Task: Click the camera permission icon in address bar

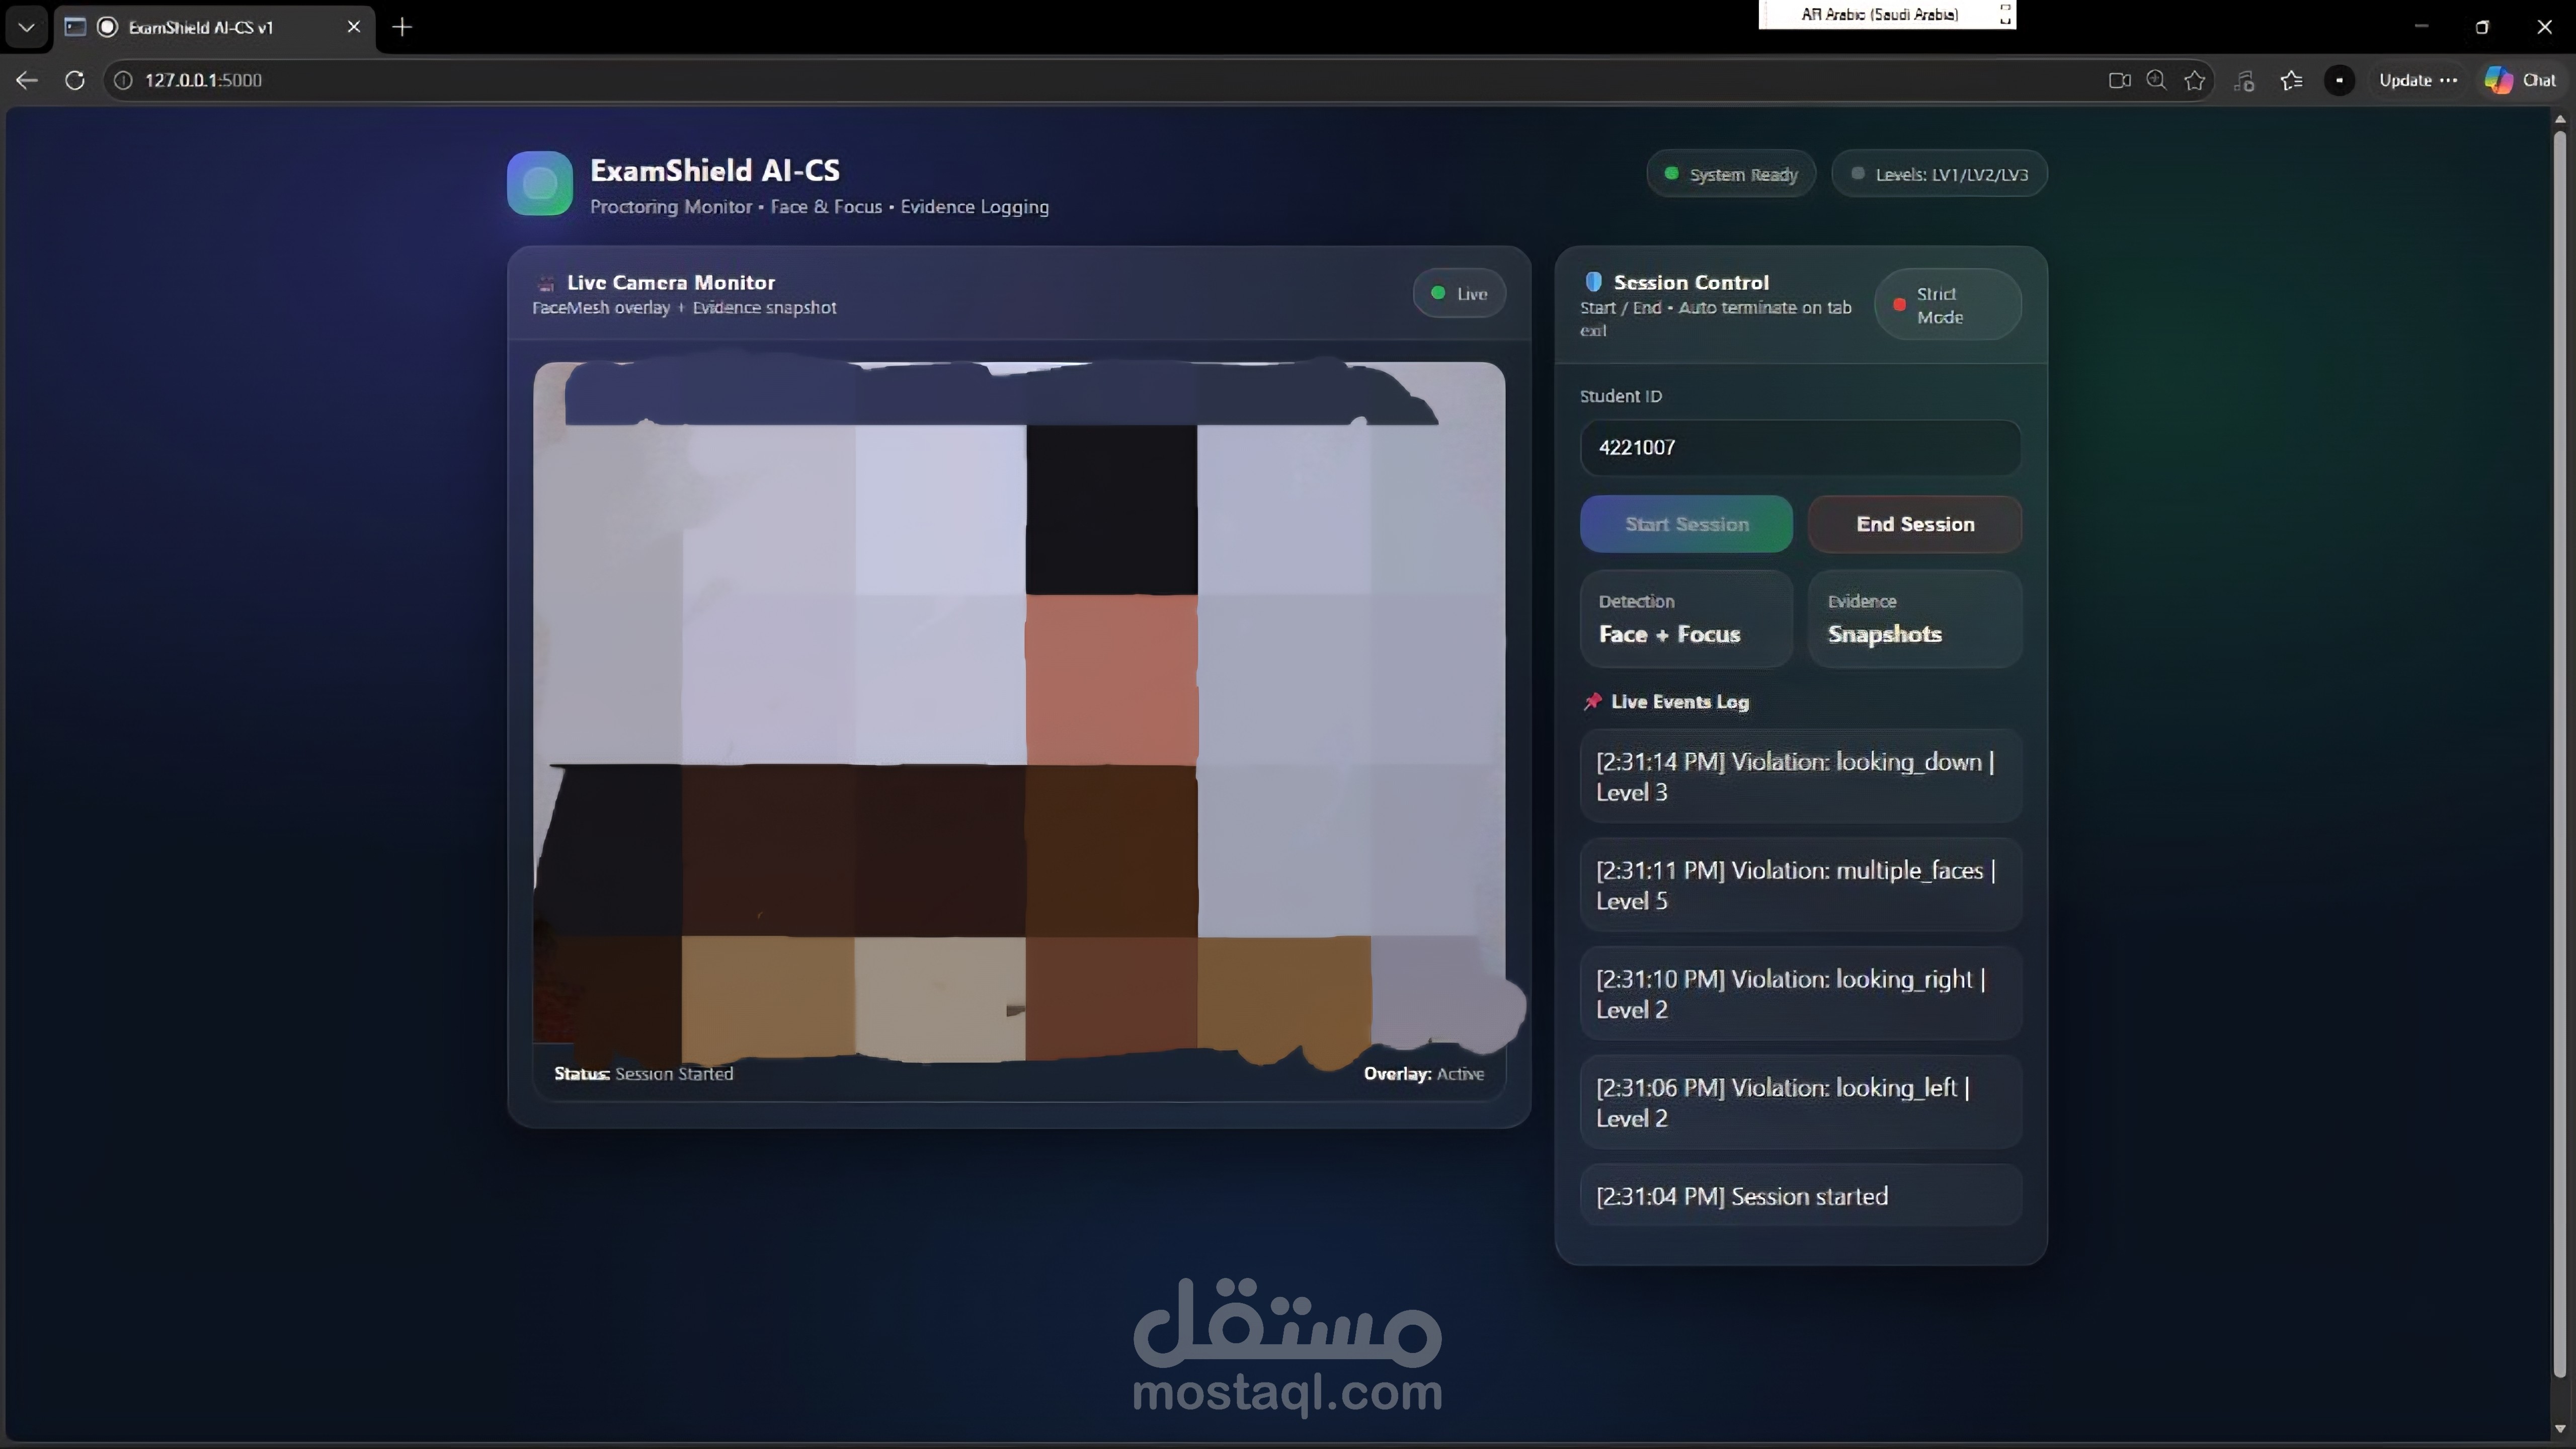Action: (2119, 80)
